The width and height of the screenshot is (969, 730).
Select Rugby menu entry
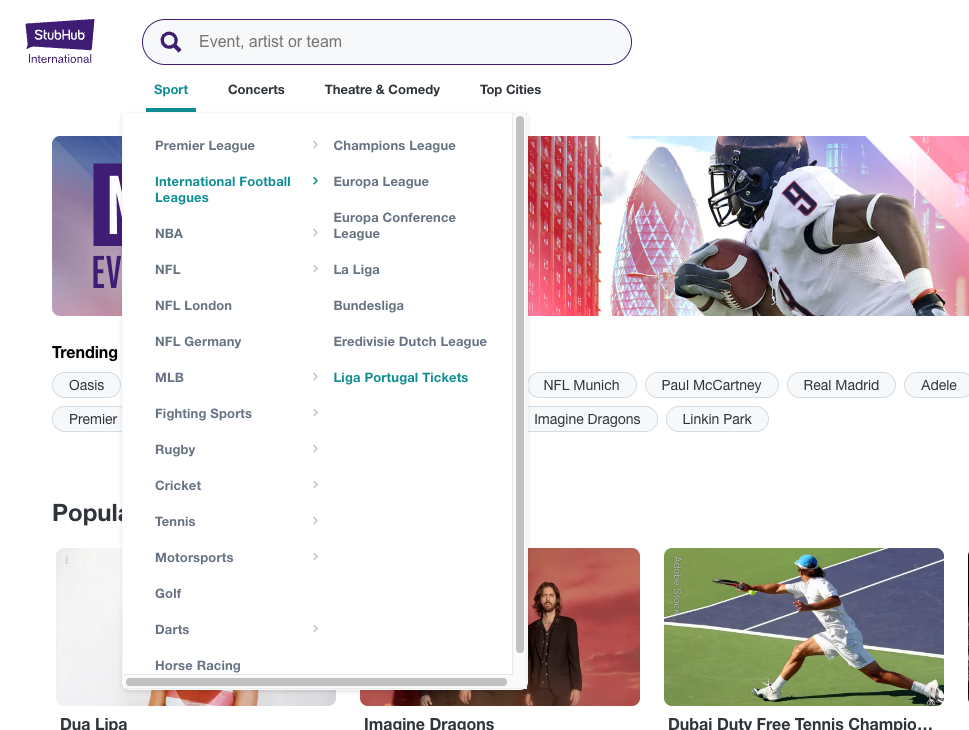[x=175, y=449]
